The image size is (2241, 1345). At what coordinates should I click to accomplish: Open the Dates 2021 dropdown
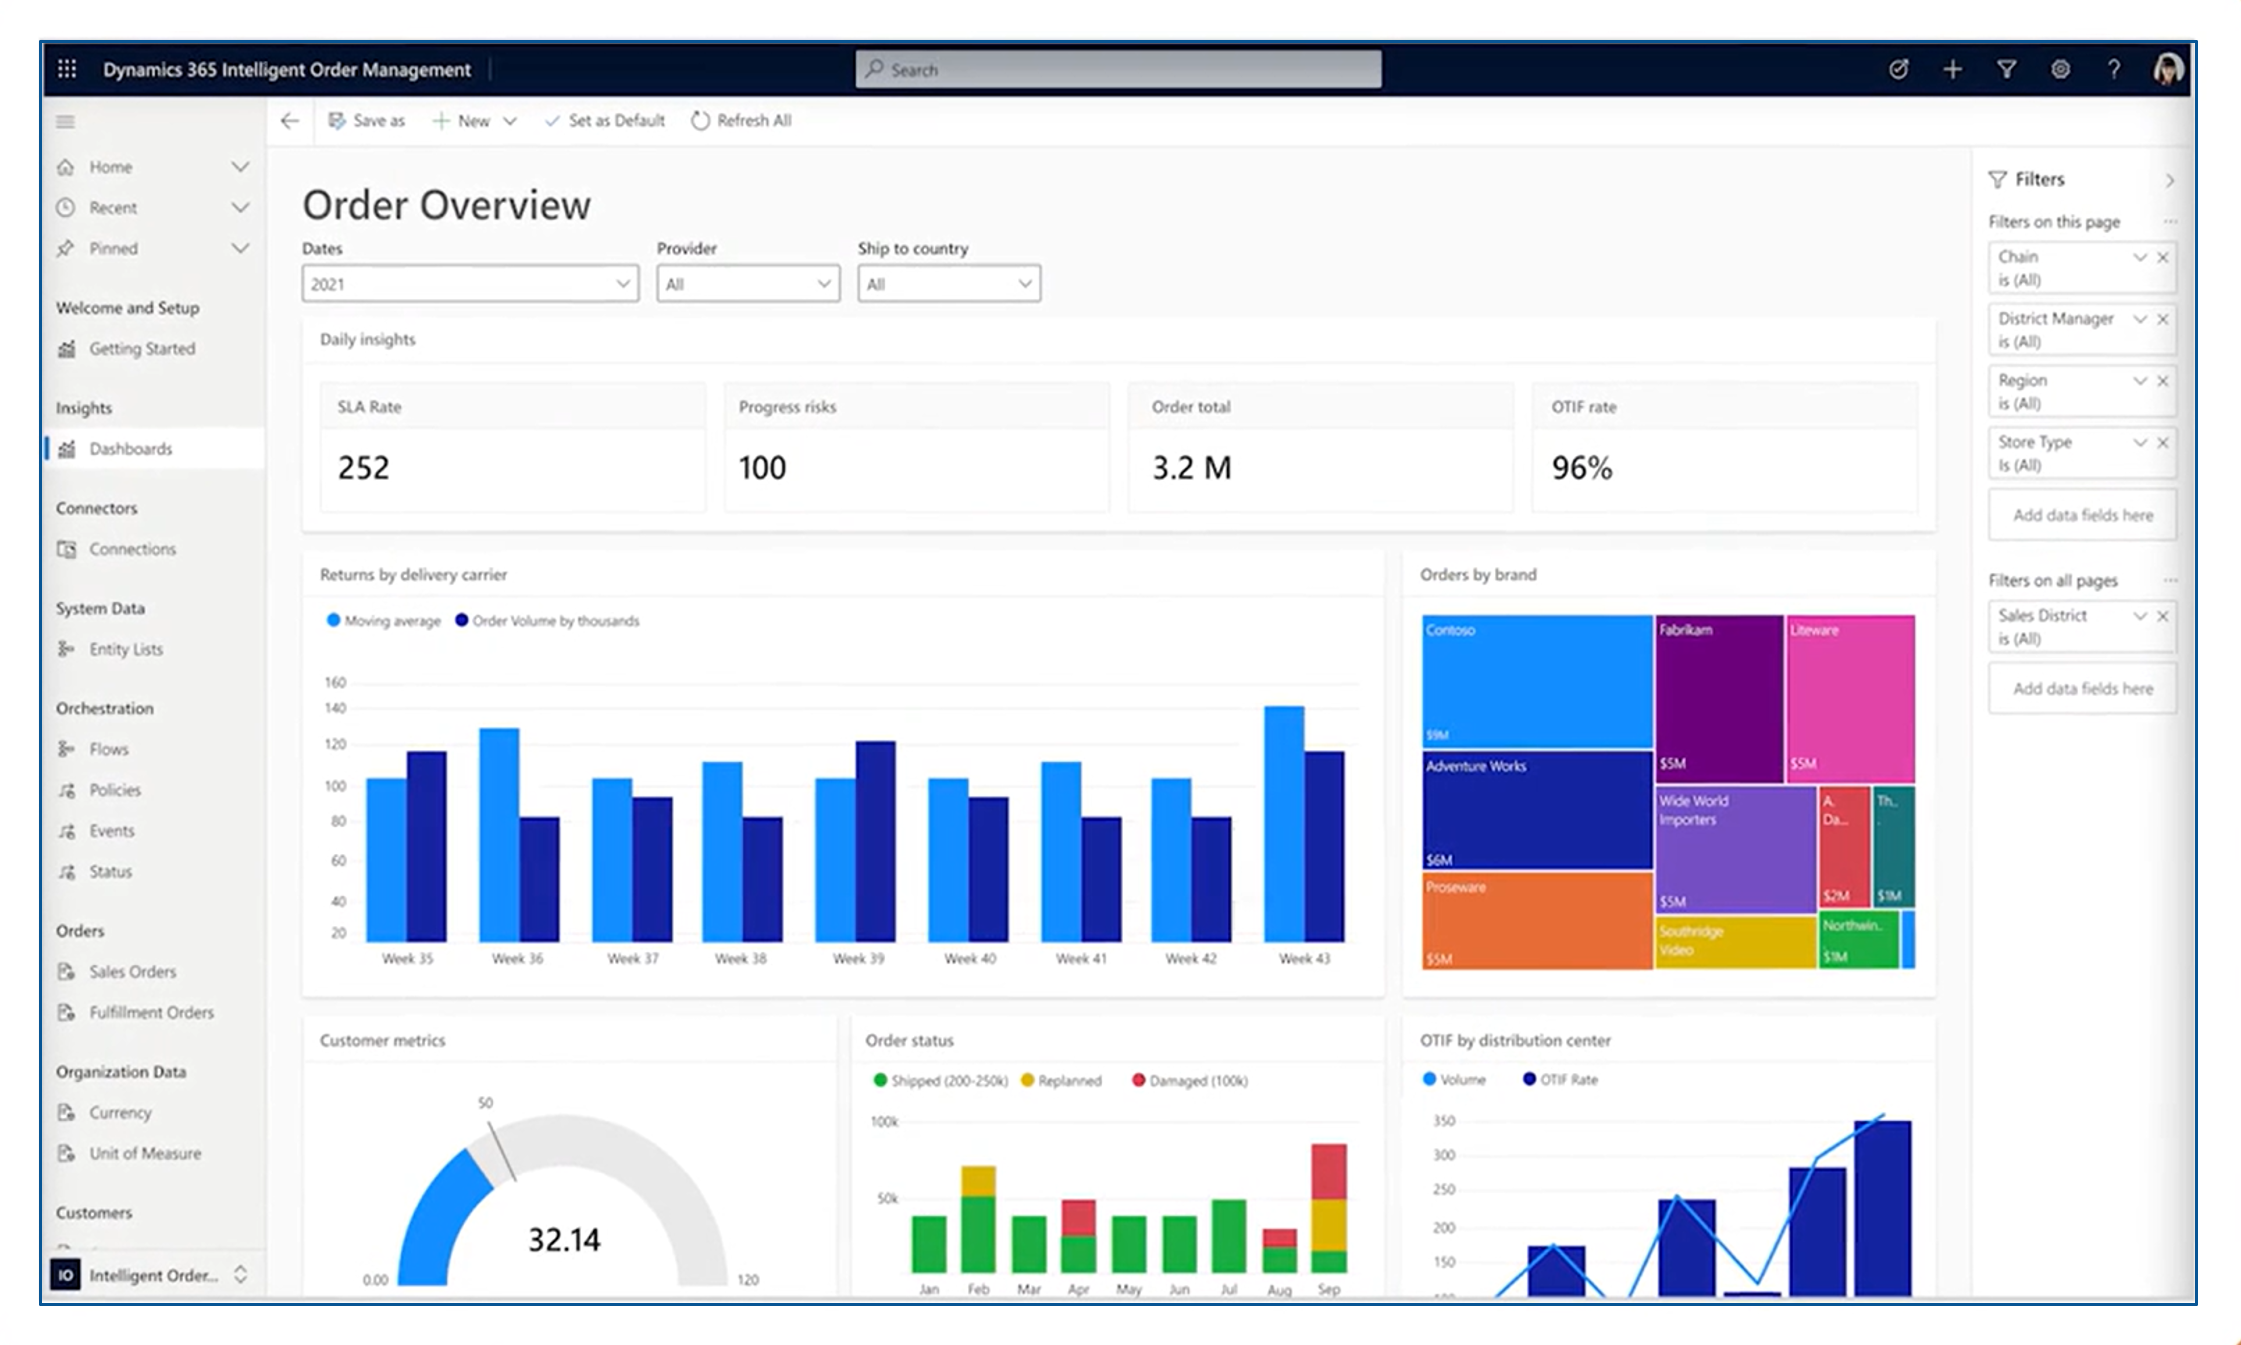tap(470, 284)
